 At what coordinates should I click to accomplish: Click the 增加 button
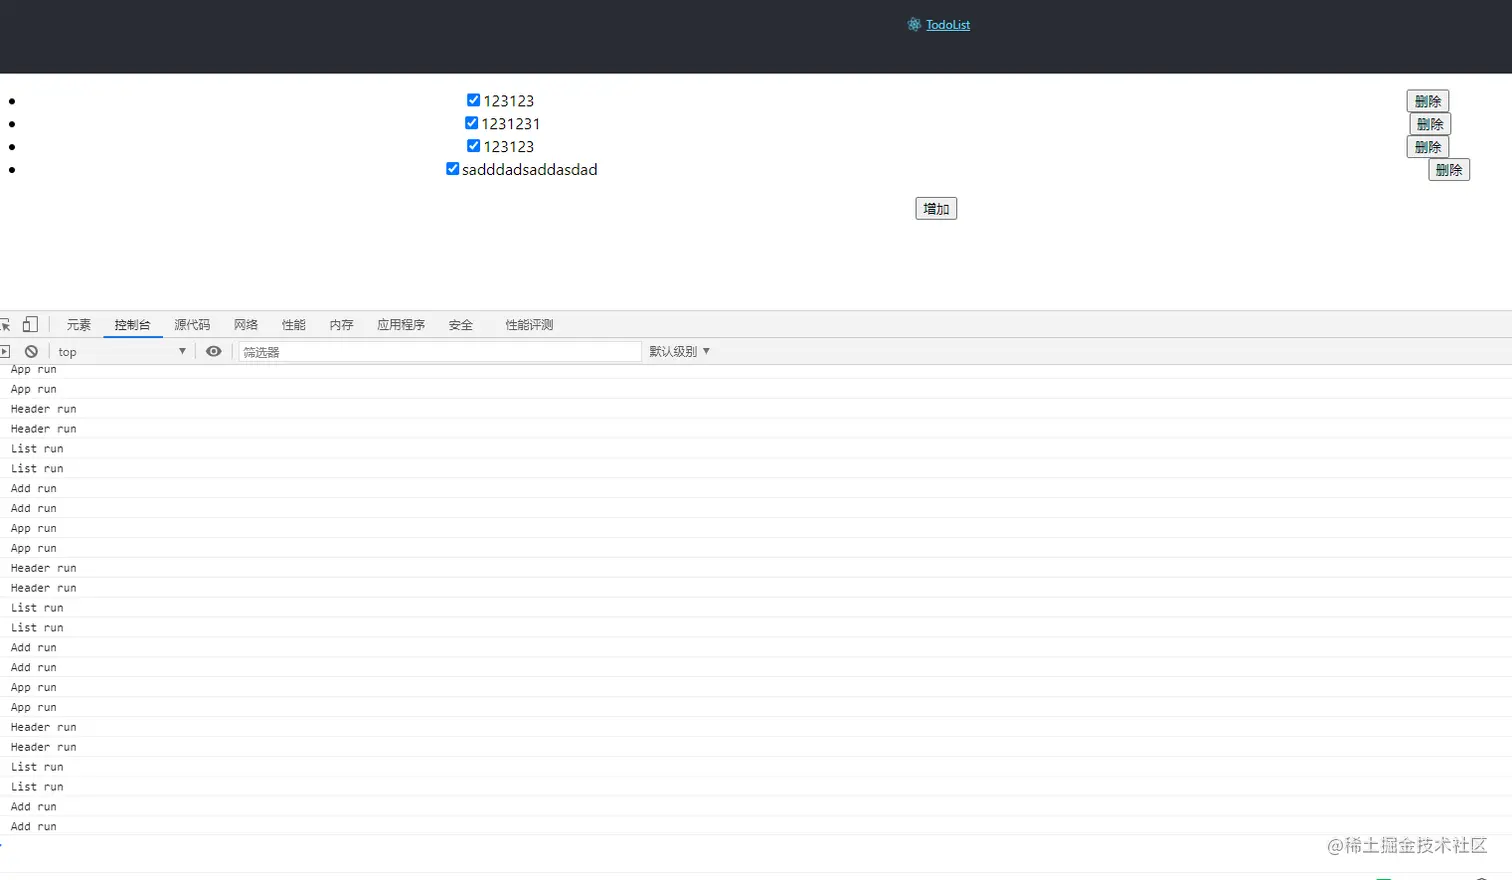pos(936,209)
